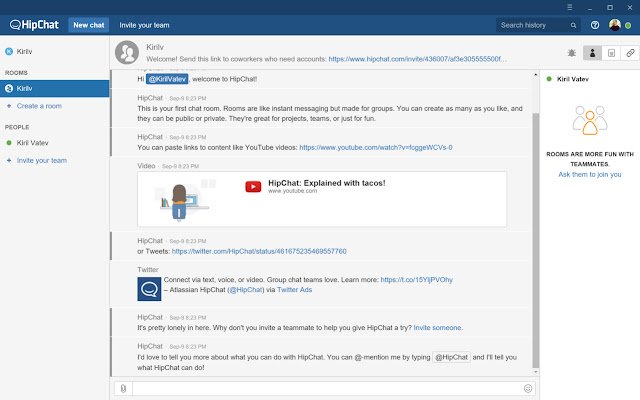Click Invite your team in sidebar
The image size is (640, 400).
click(x=42, y=160)
